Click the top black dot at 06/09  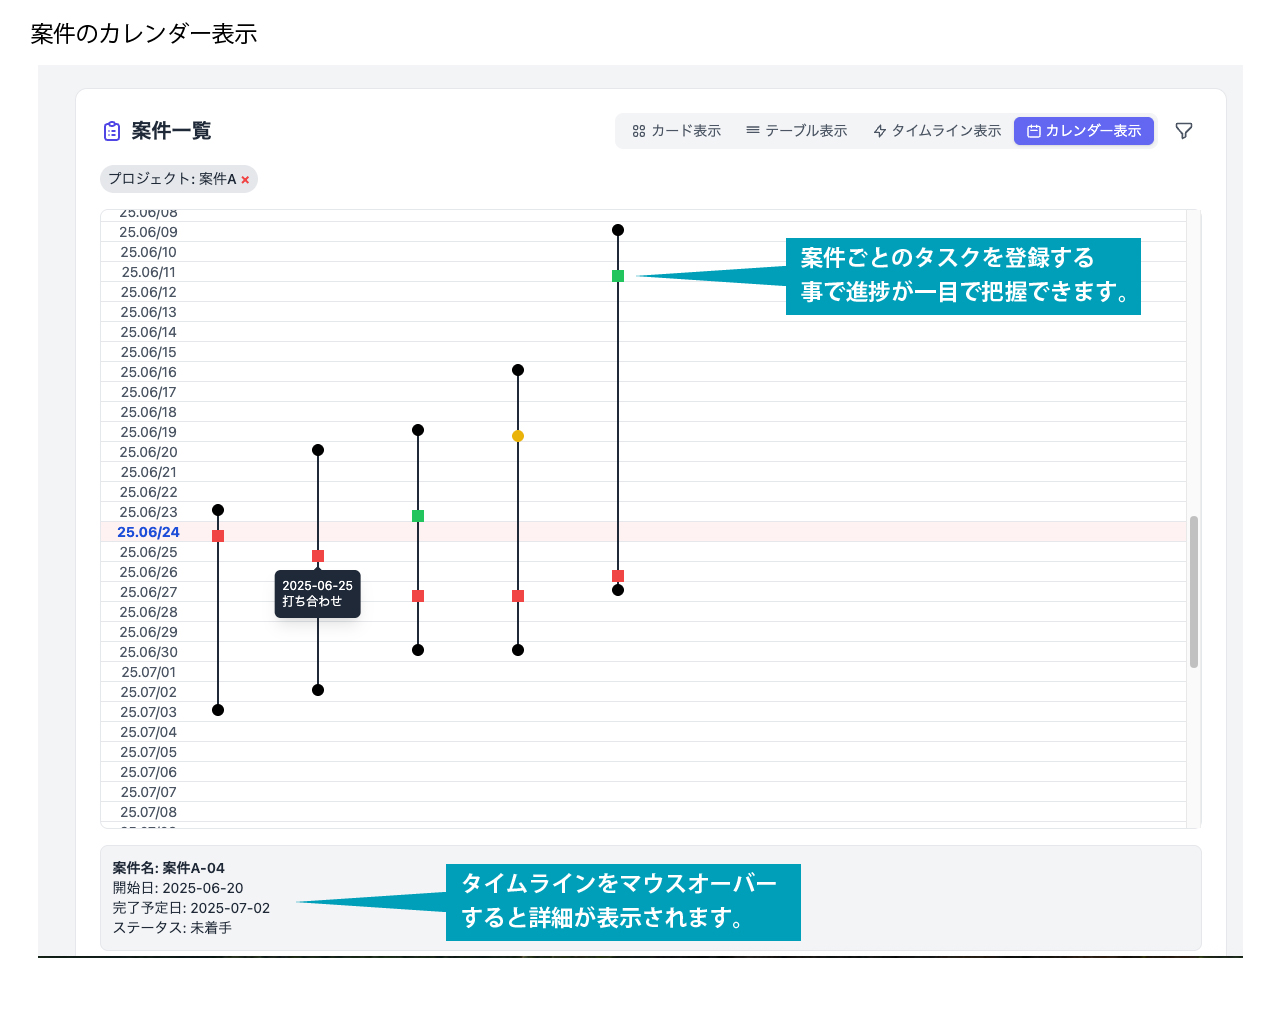618,230
